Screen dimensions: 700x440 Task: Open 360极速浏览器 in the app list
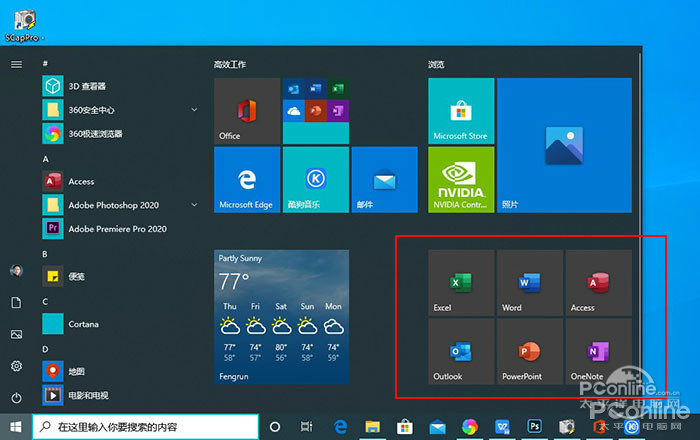coord(121,133)
